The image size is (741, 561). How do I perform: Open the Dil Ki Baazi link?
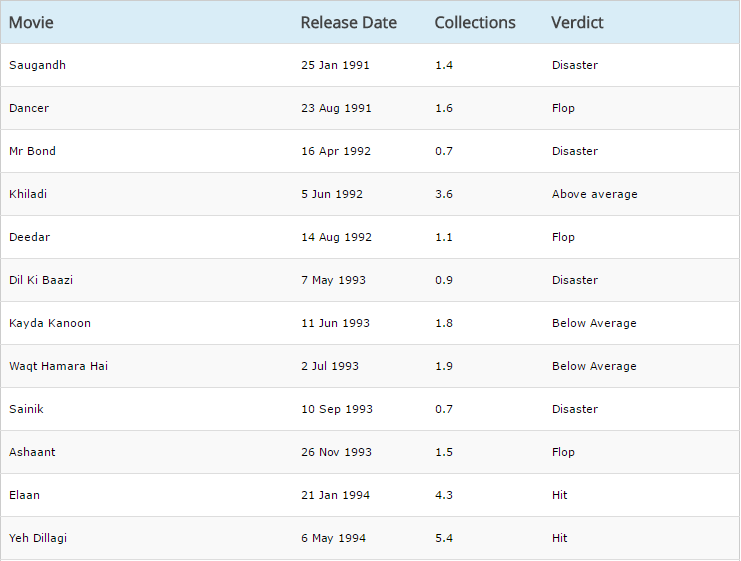41,280
